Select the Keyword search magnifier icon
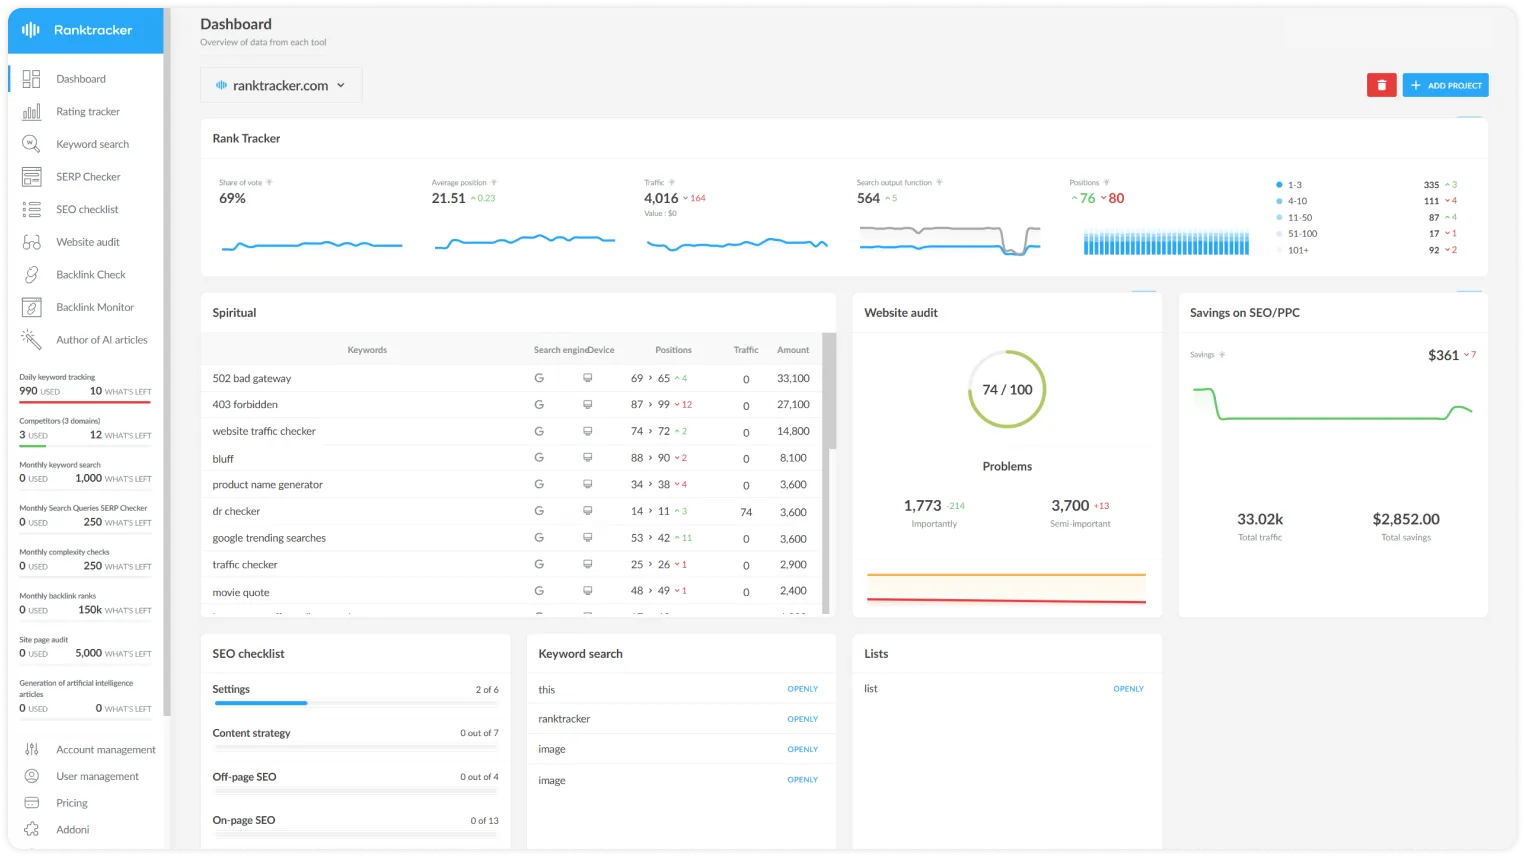This screenshot has height=857, width=1524. pyautogui.click(x=31, y=144)
